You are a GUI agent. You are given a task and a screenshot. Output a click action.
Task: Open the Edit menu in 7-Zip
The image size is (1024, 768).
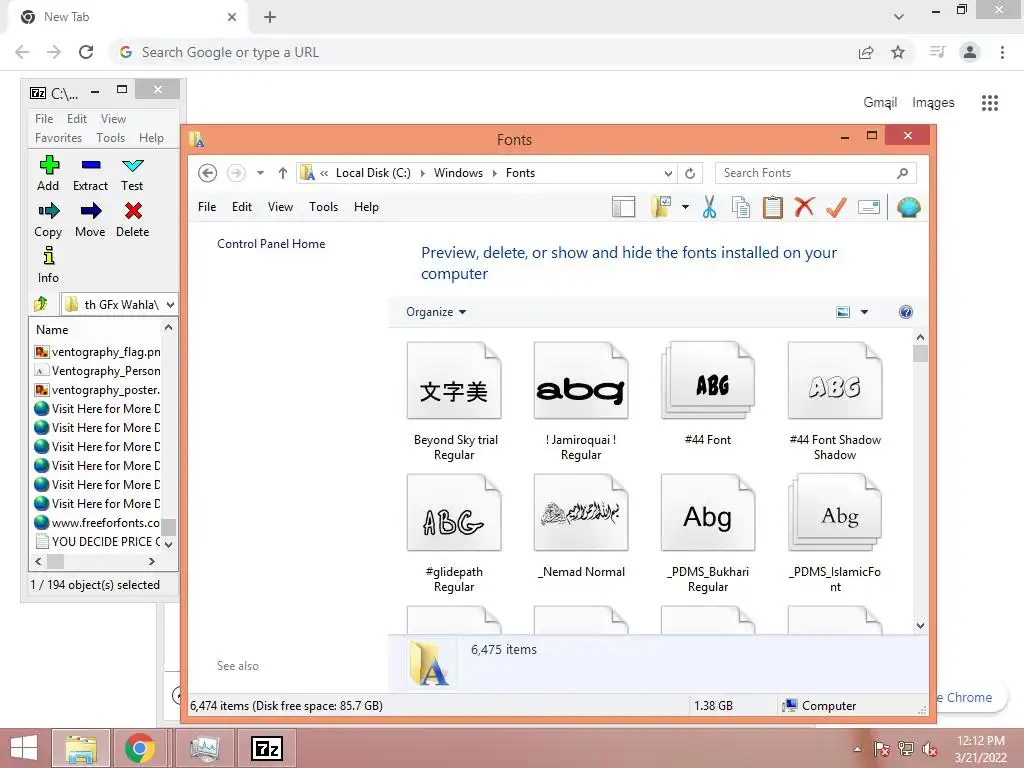click(x=76, y=119)
